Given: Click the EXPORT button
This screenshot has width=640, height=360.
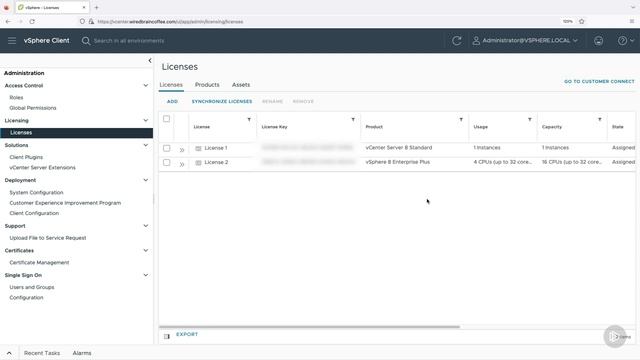Looking at the screenshot, I should pyautogui.click(x=187, y=334).
